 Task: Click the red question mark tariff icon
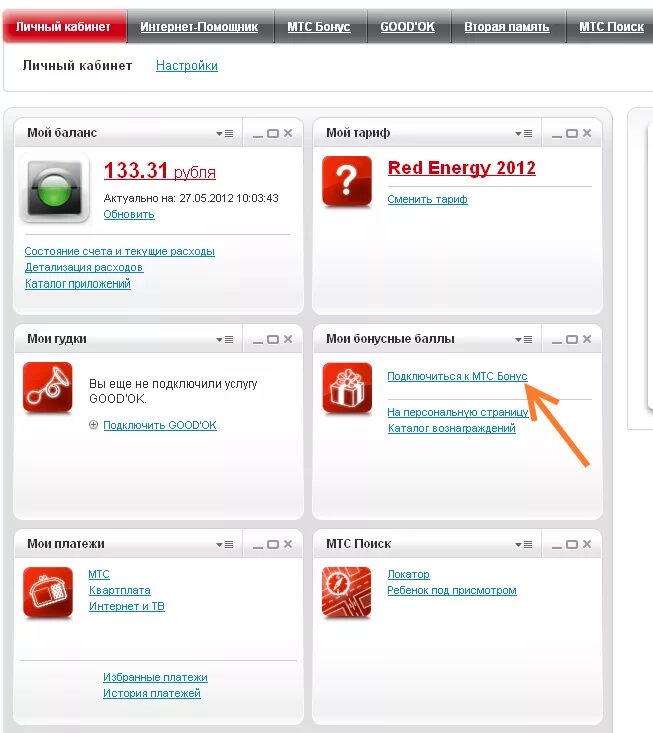coord(347,181)
